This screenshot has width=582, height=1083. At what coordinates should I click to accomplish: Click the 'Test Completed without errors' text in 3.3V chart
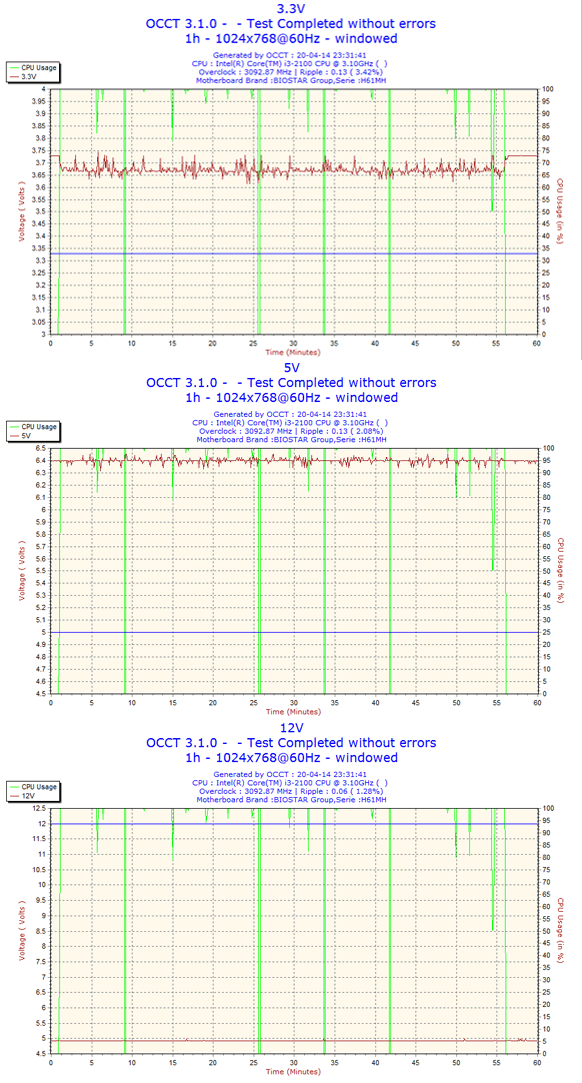341,23
